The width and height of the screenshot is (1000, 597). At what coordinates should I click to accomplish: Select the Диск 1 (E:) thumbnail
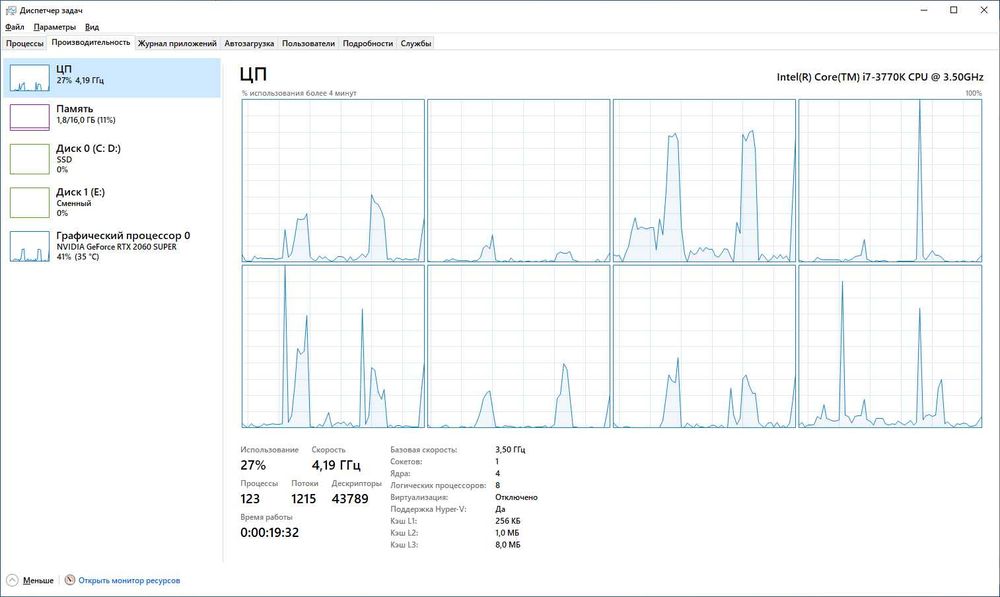pos(29,202)
